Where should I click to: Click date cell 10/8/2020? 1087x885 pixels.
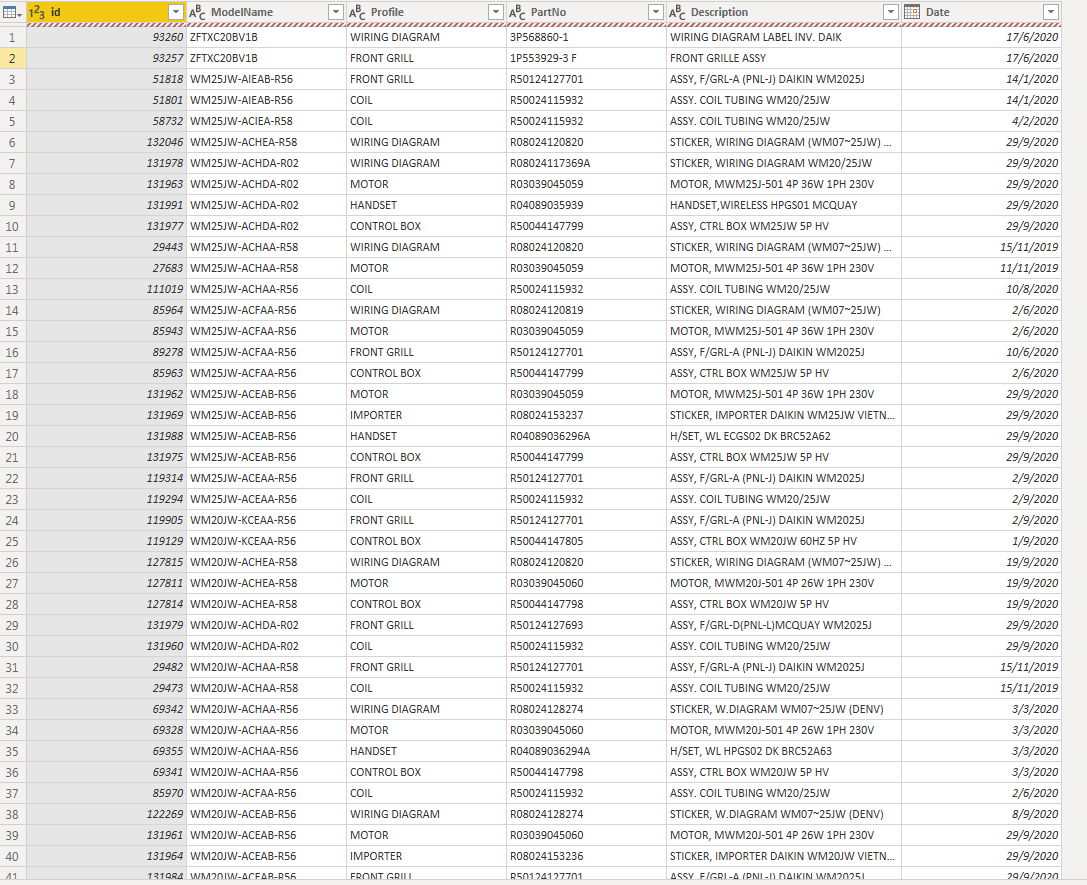point(982,290)
